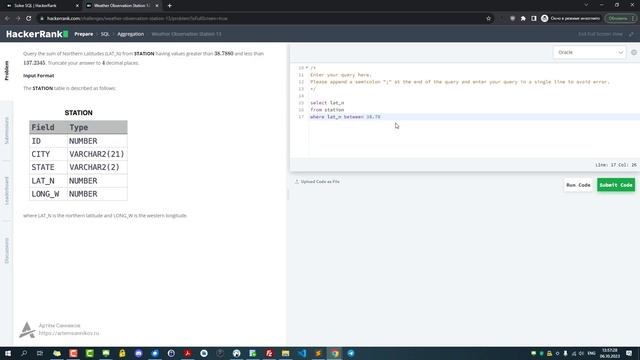
Task: Bookmark this page with the star icon
Action: pyautogui.click(x=488, y=18)
